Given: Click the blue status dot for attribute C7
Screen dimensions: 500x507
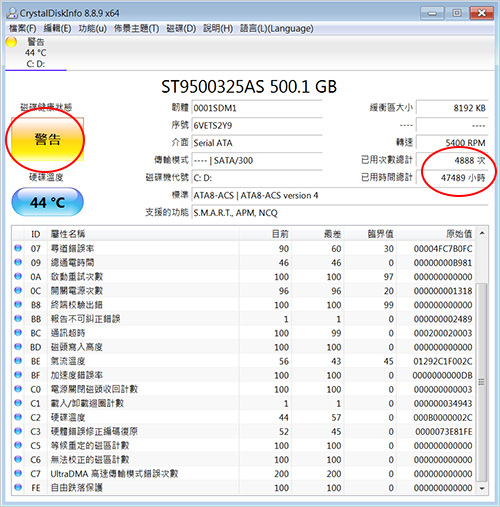Looking at the screenshot, I should 18,473.
